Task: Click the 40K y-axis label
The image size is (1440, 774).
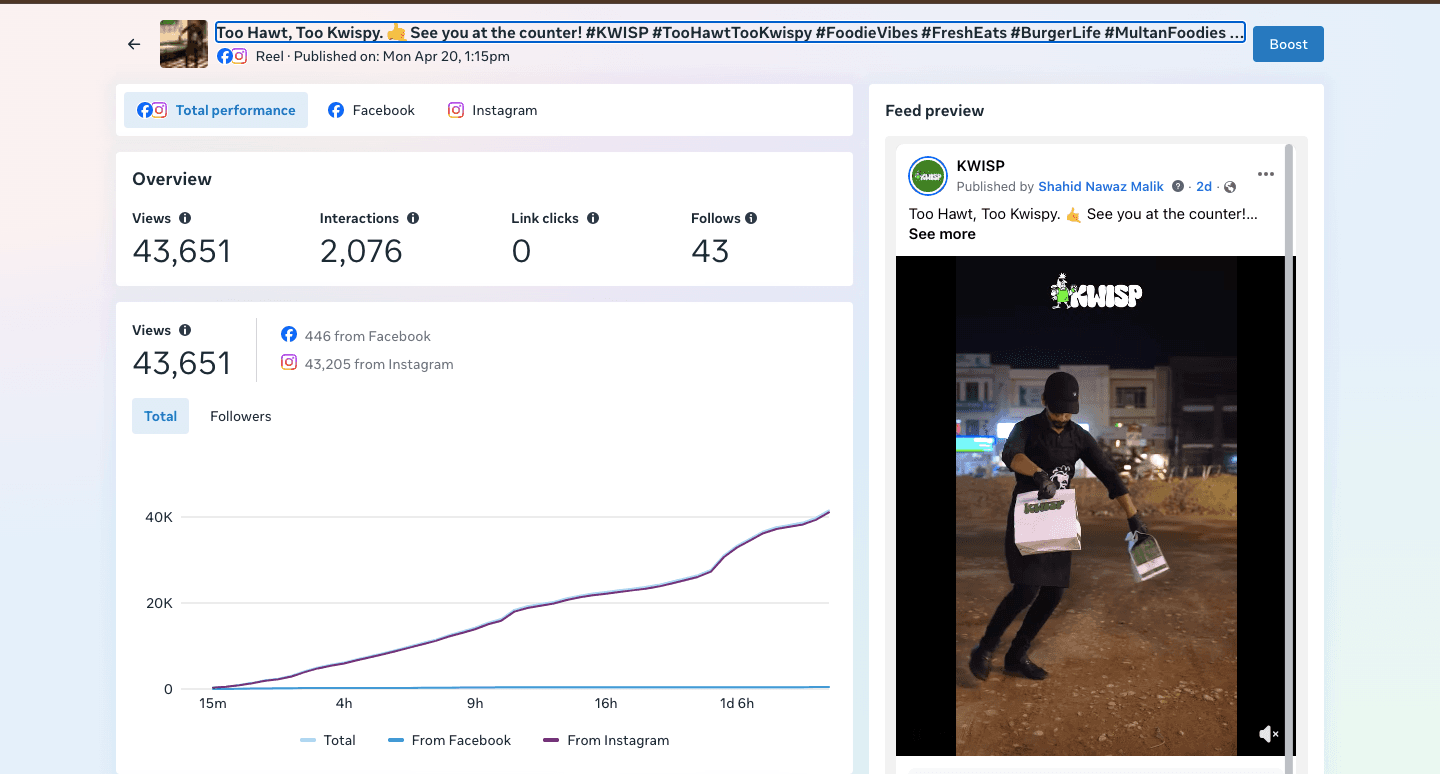Action: pos(160,517)
